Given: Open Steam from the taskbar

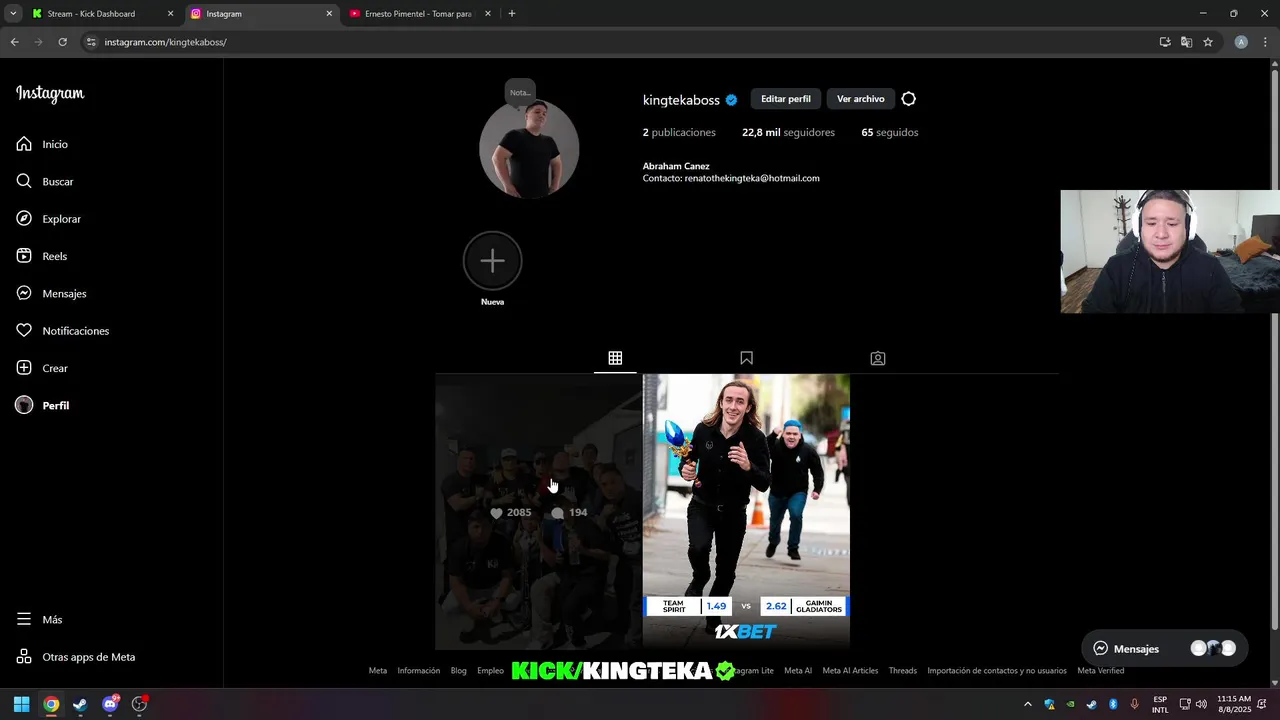Looking at the screenshot, I should (80, 704).
